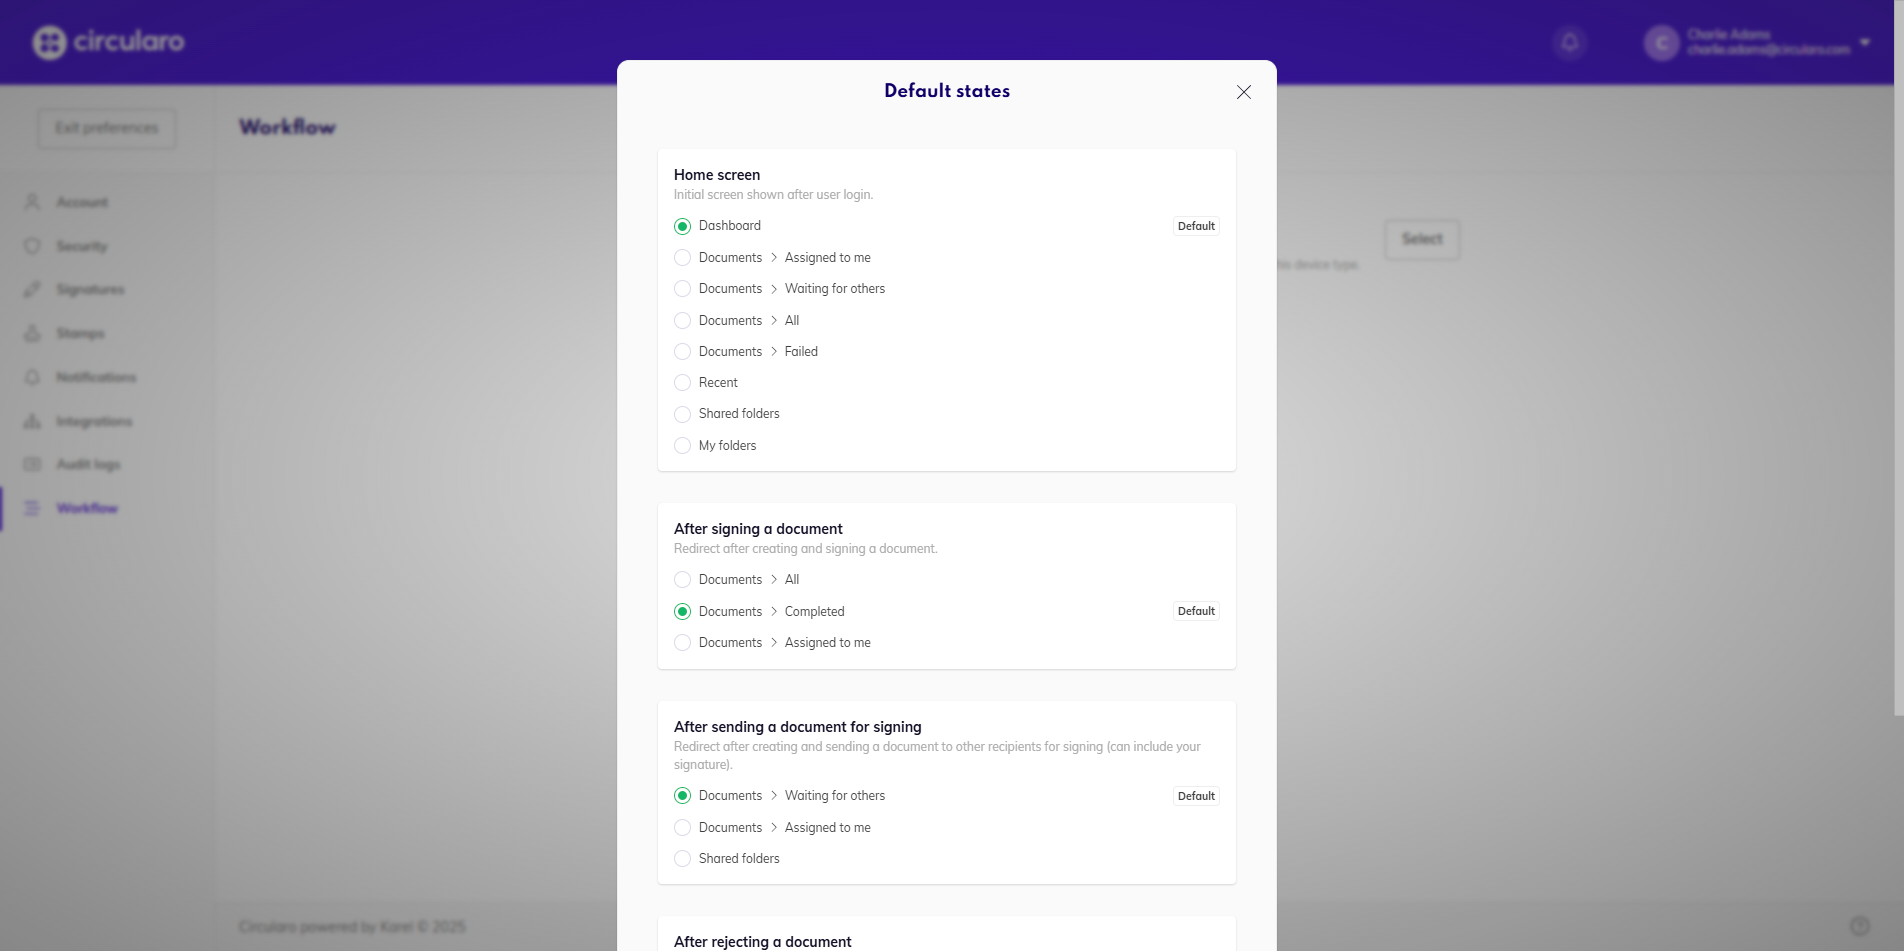
Task: Click the page vertical scrollbar
Action: (x=1898, y=400)
